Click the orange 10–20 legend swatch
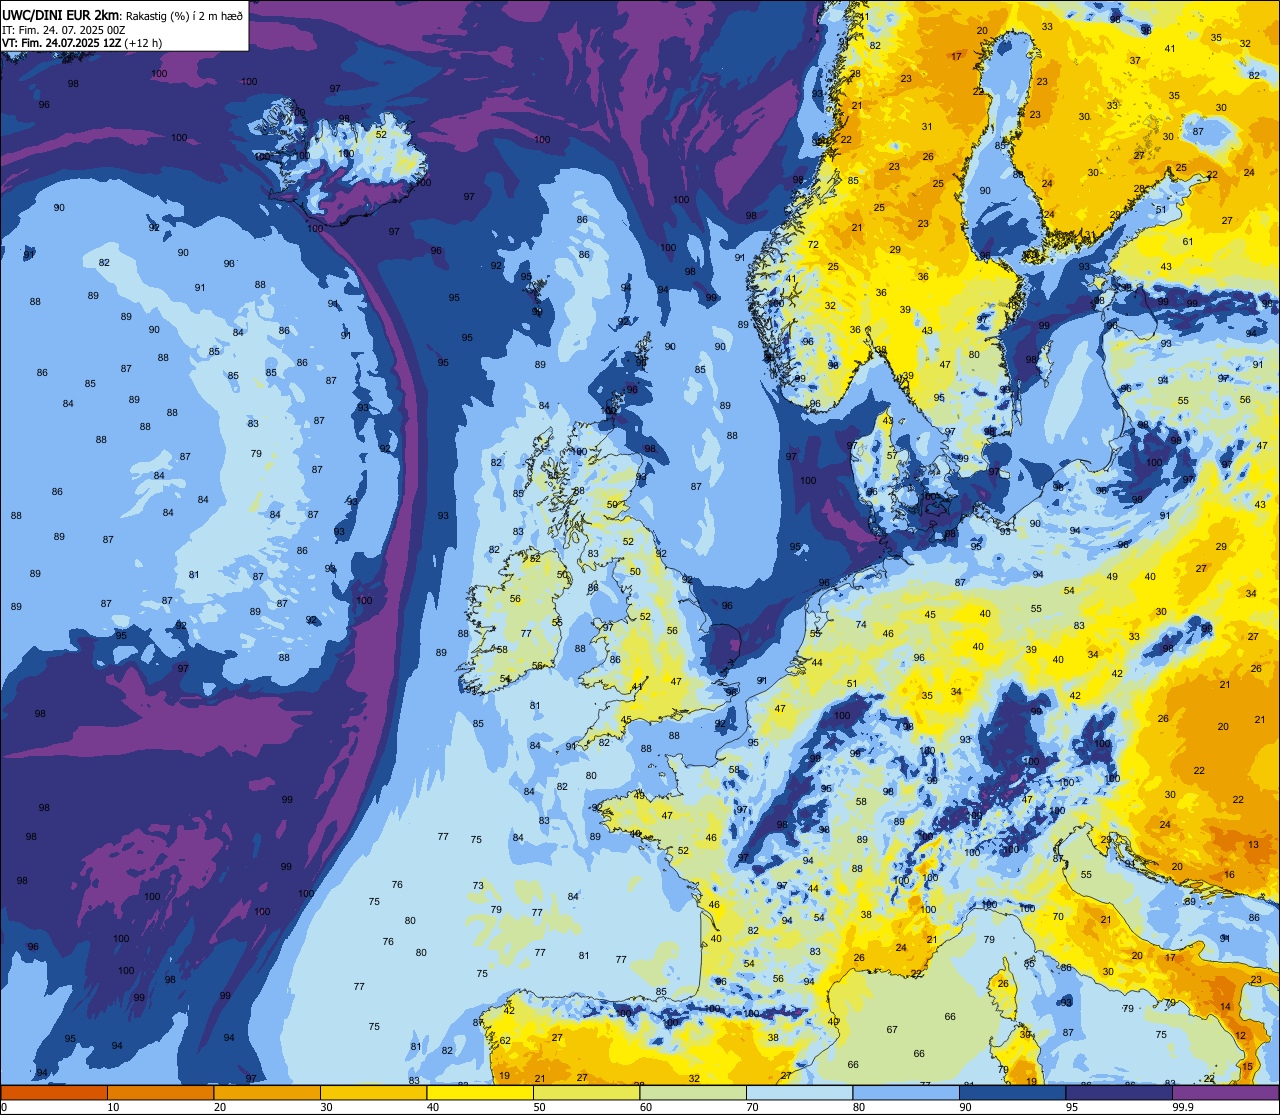The image size is (1280, 1115). pos(160,1092)
